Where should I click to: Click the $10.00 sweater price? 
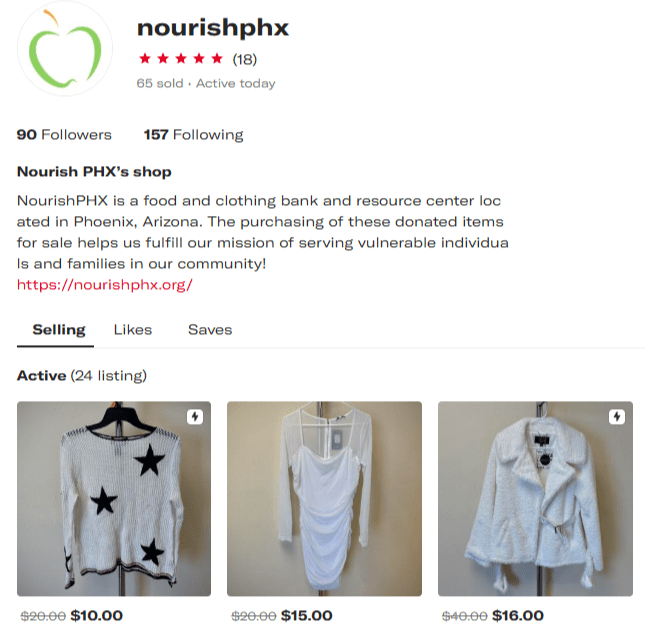[97, 615]
